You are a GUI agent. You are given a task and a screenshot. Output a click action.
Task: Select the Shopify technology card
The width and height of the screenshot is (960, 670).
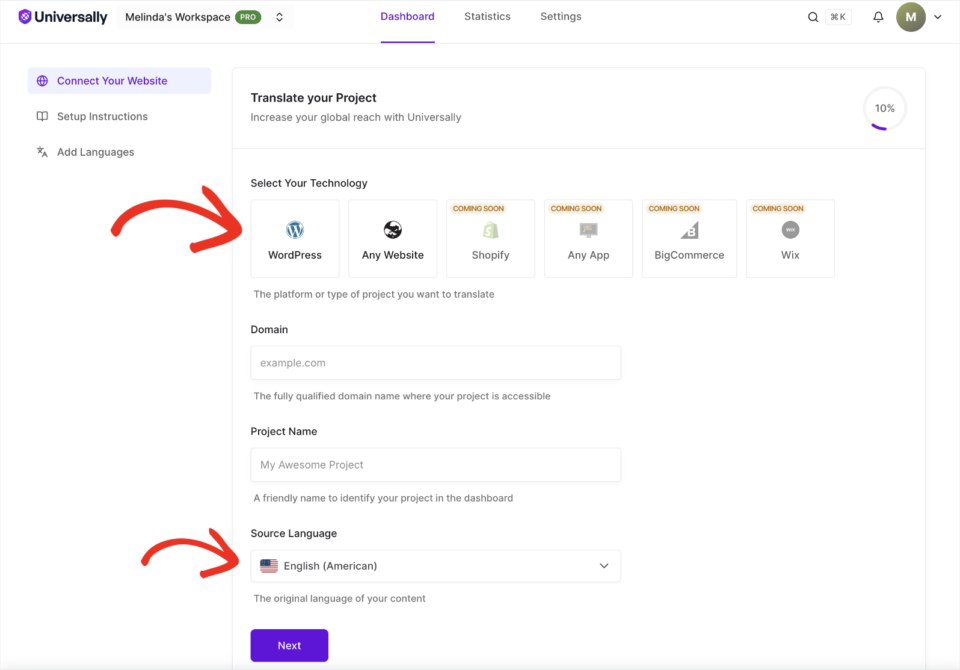coord(490,238)
